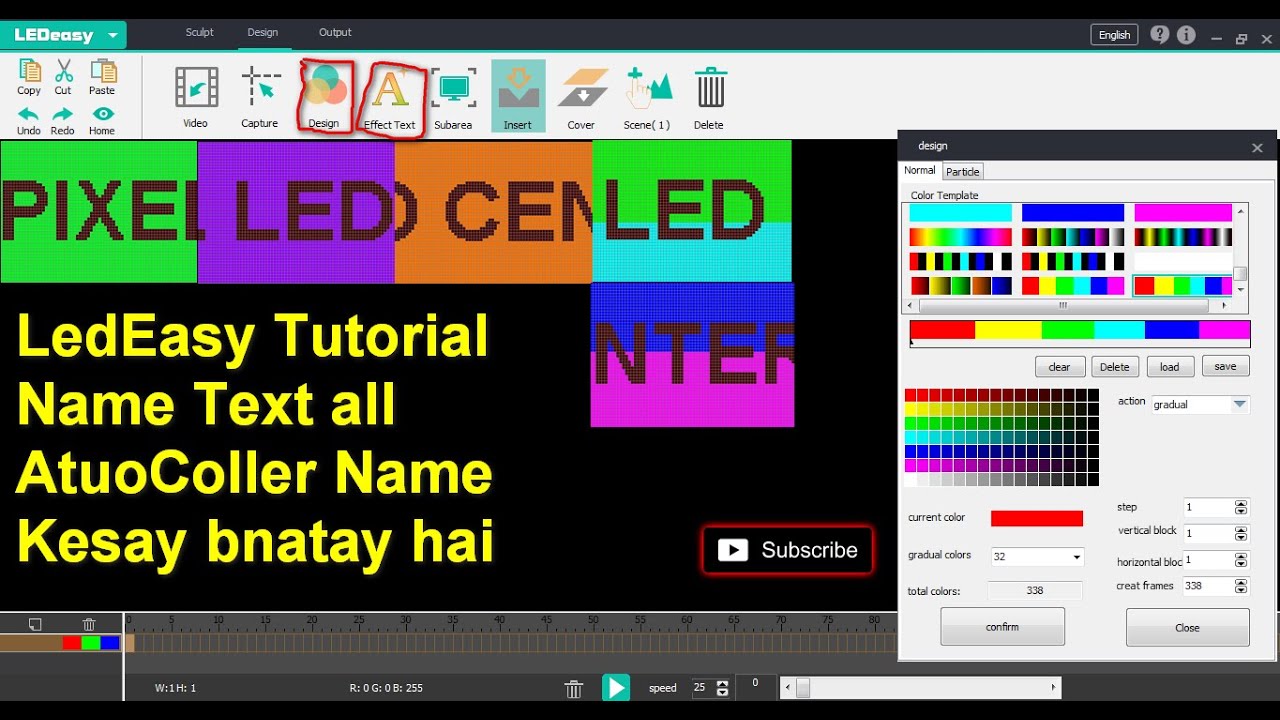Viewport: 1280px width, 720px height.
Task: Open the Video tool
Action: [x=196, y=88]
